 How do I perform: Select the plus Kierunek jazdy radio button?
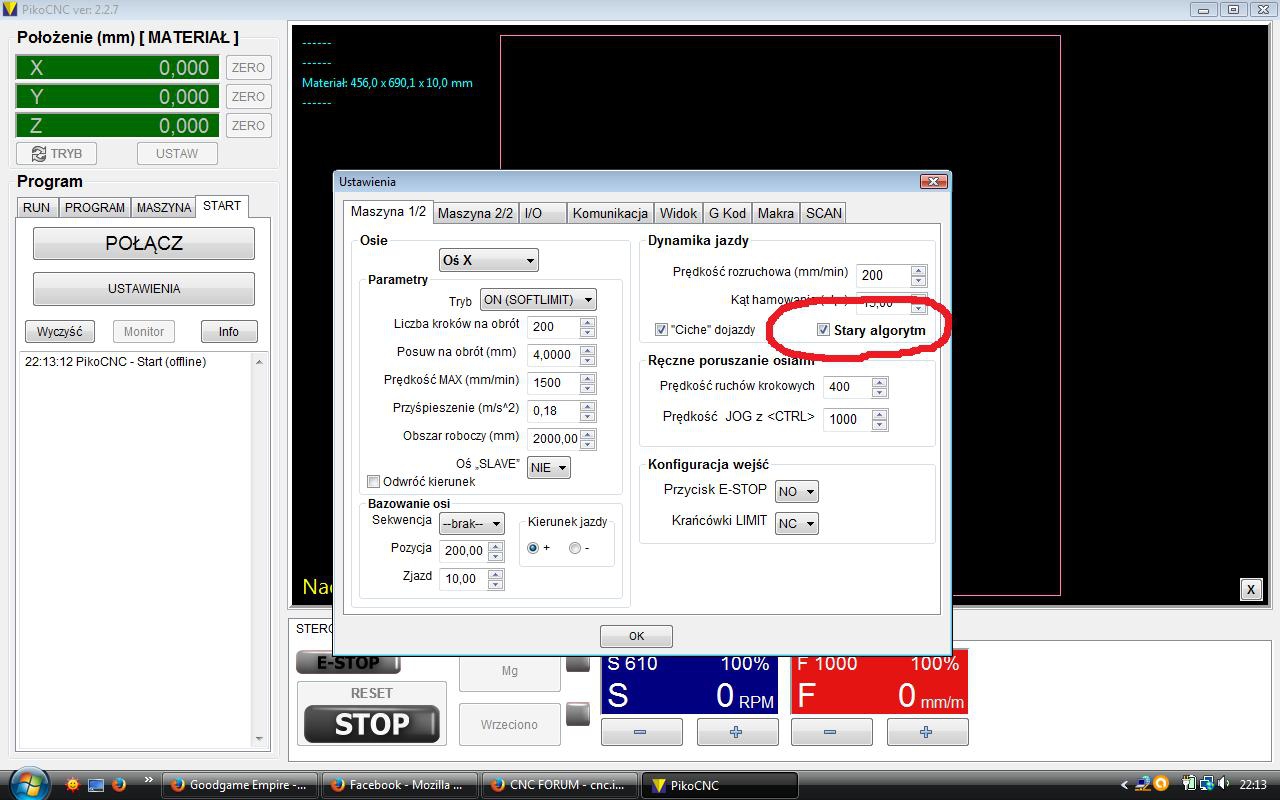533,548
